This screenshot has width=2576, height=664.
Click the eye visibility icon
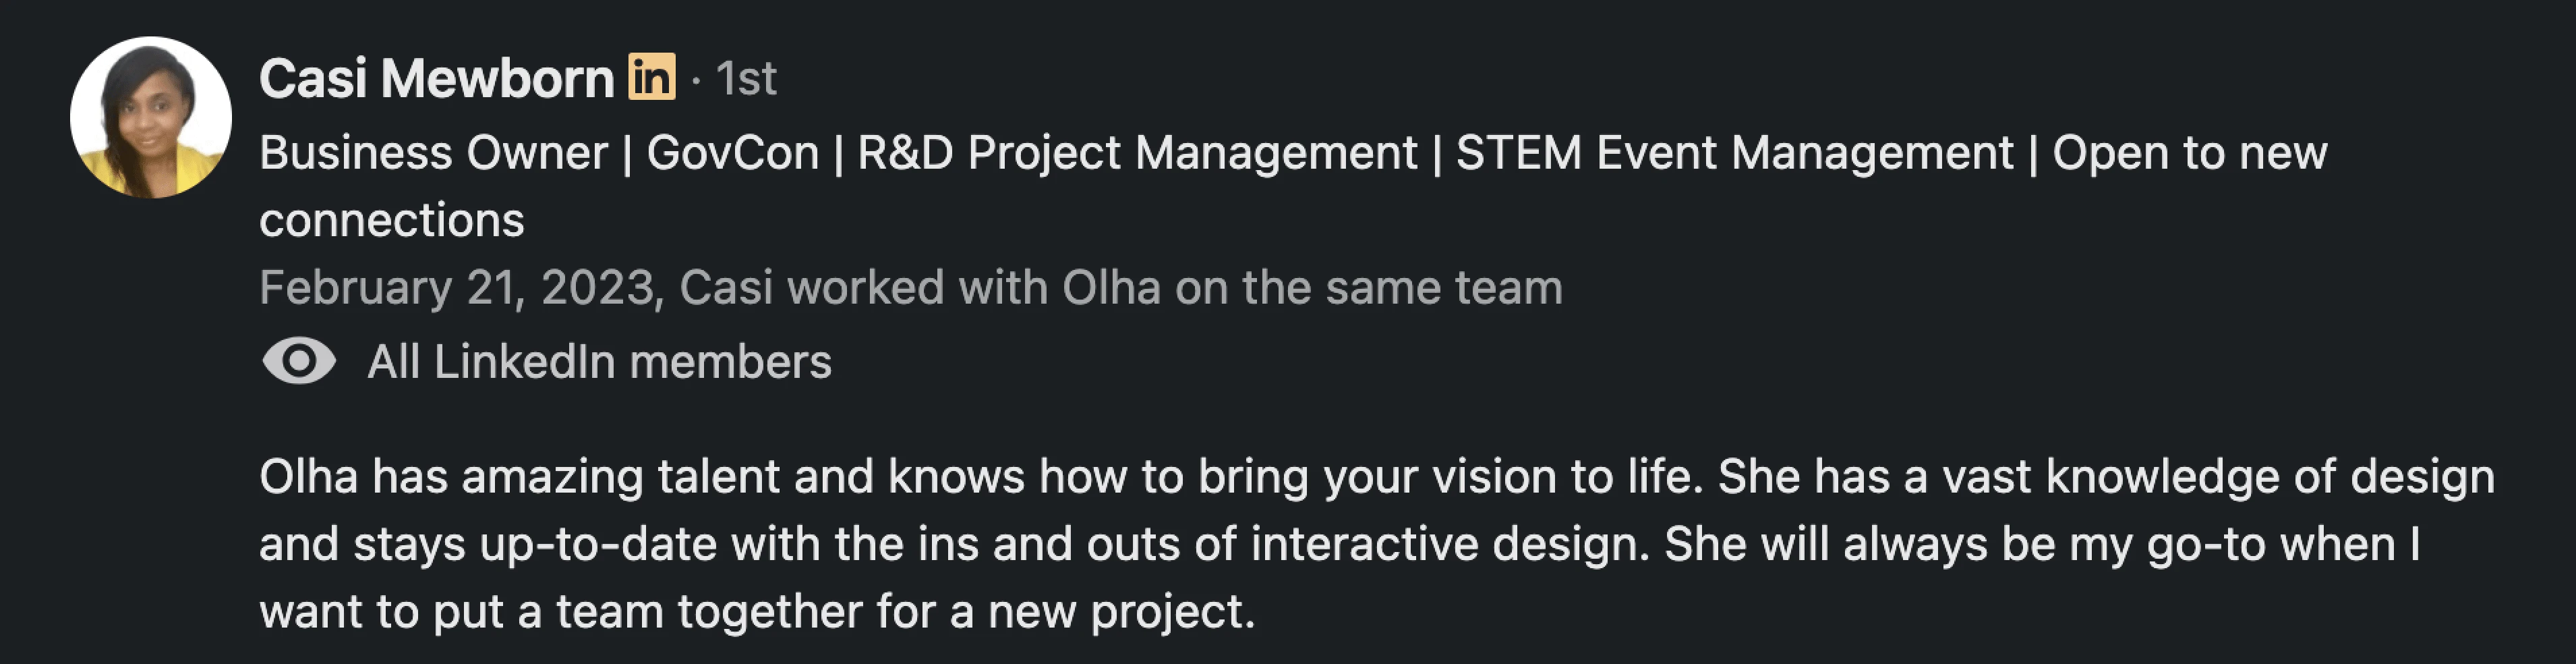[298, 361]
